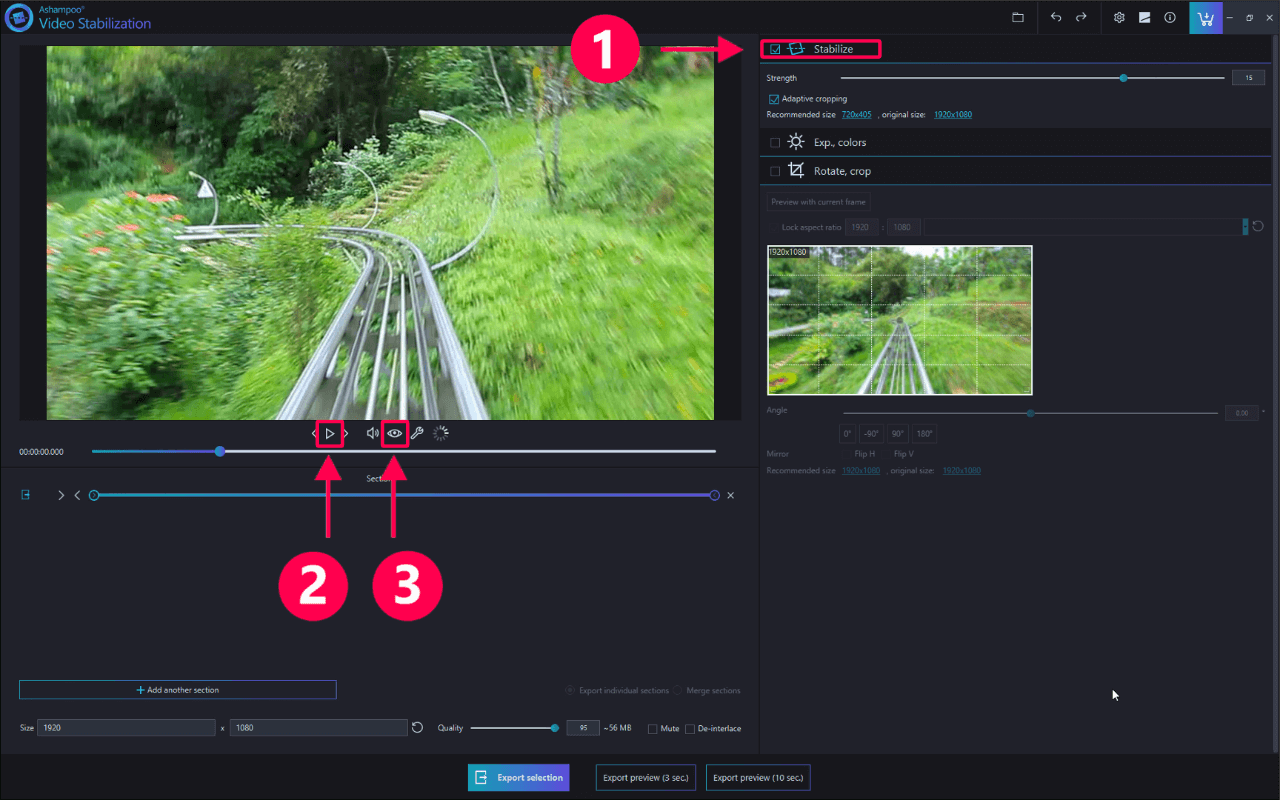1280x800 pixels.
Task: Enable the Mute checkbox near Quality
Action: (x=651, y=728)
